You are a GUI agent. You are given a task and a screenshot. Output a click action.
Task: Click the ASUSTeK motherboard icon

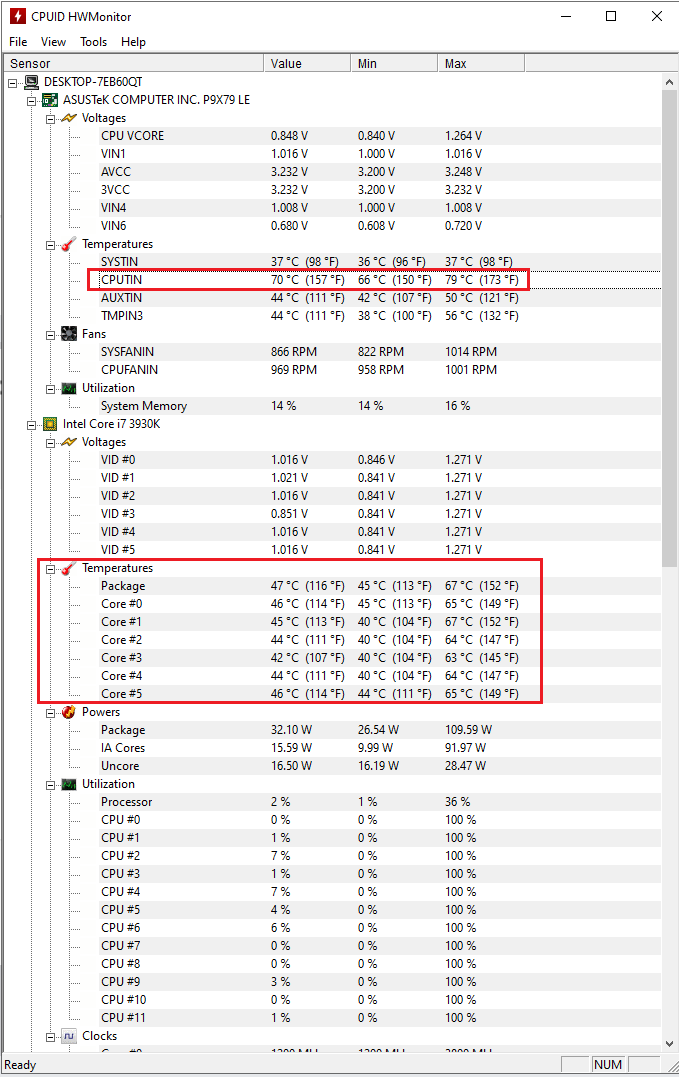pyautogui.click(x=50, y=100)
